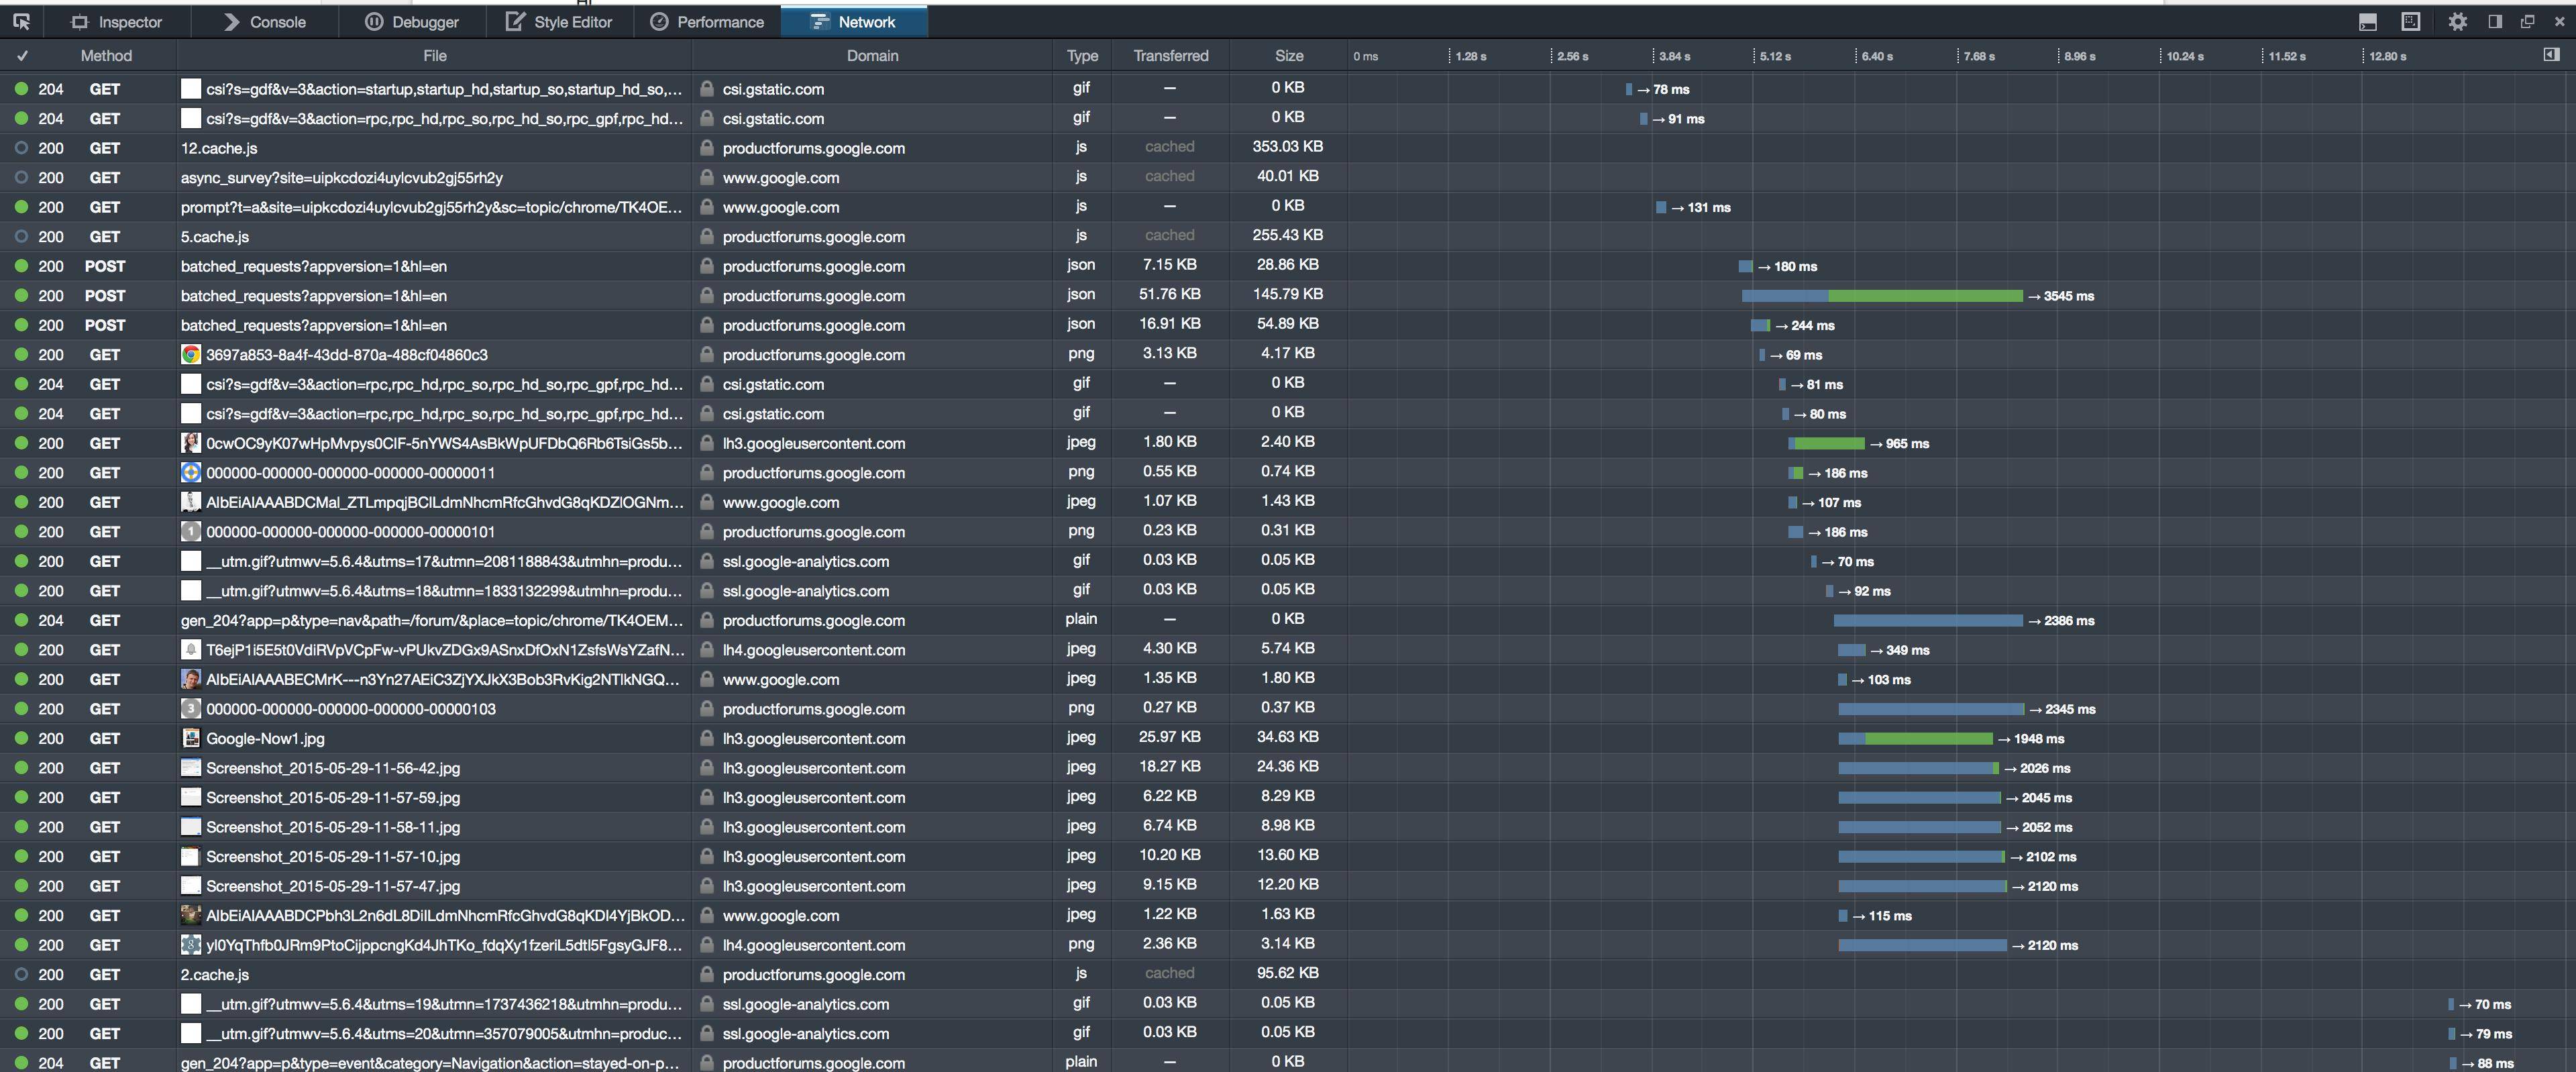The width and height of the screenshot is (2576, 1072).
Task: Select the 000000-000000-000000-000000-00000101 png request
Action: point(1288,532)
